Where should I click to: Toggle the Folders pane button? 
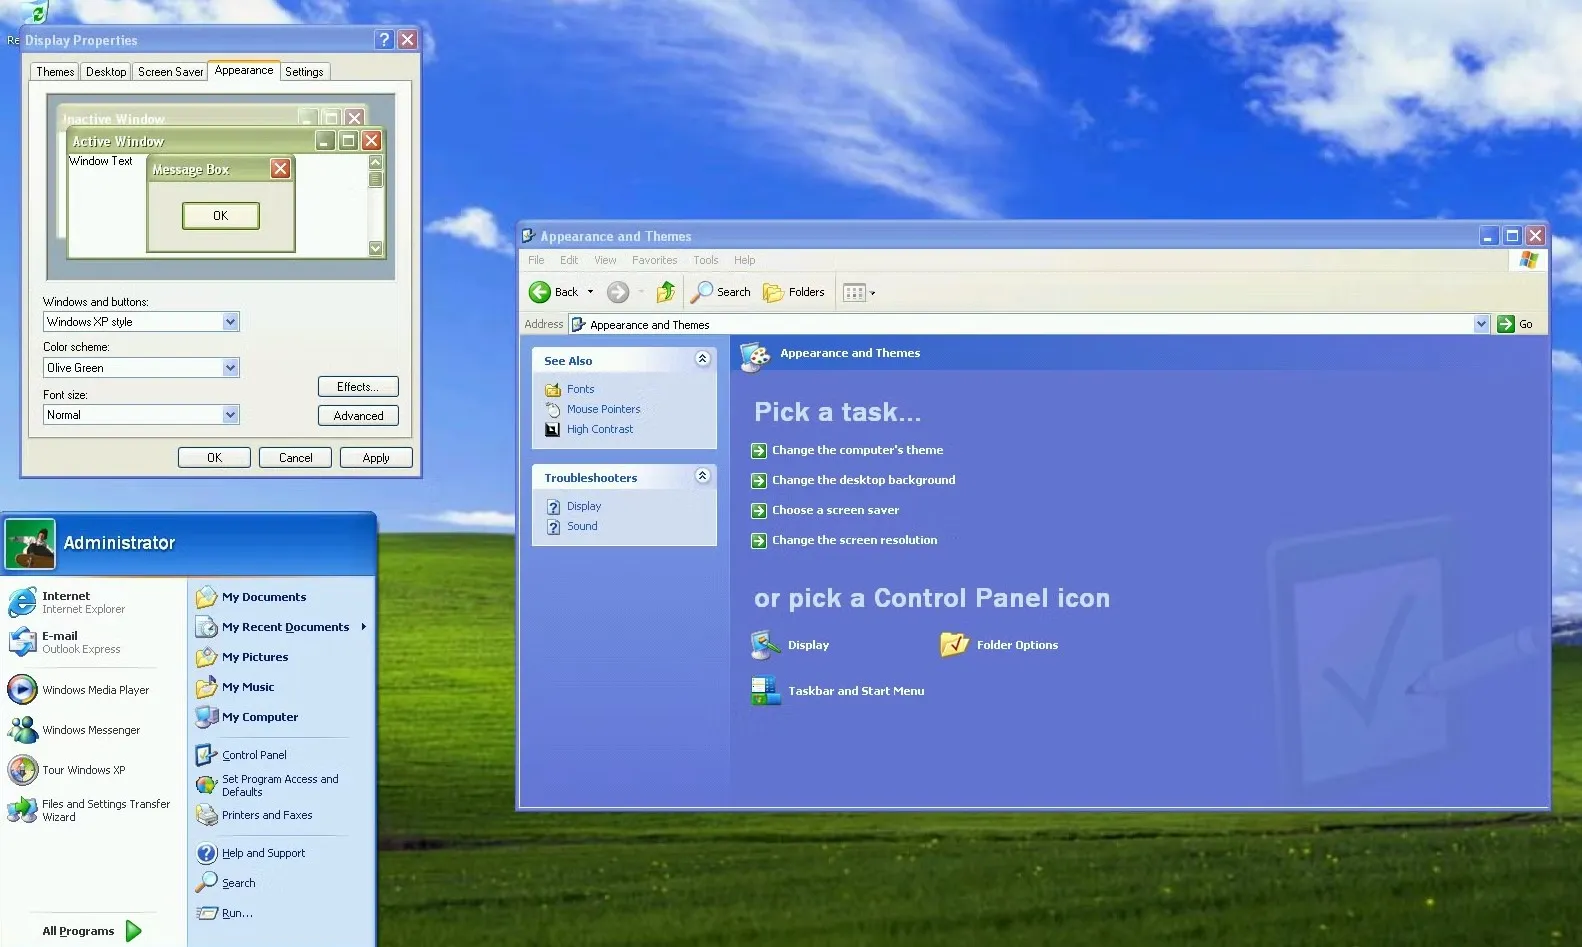(794, 292)
